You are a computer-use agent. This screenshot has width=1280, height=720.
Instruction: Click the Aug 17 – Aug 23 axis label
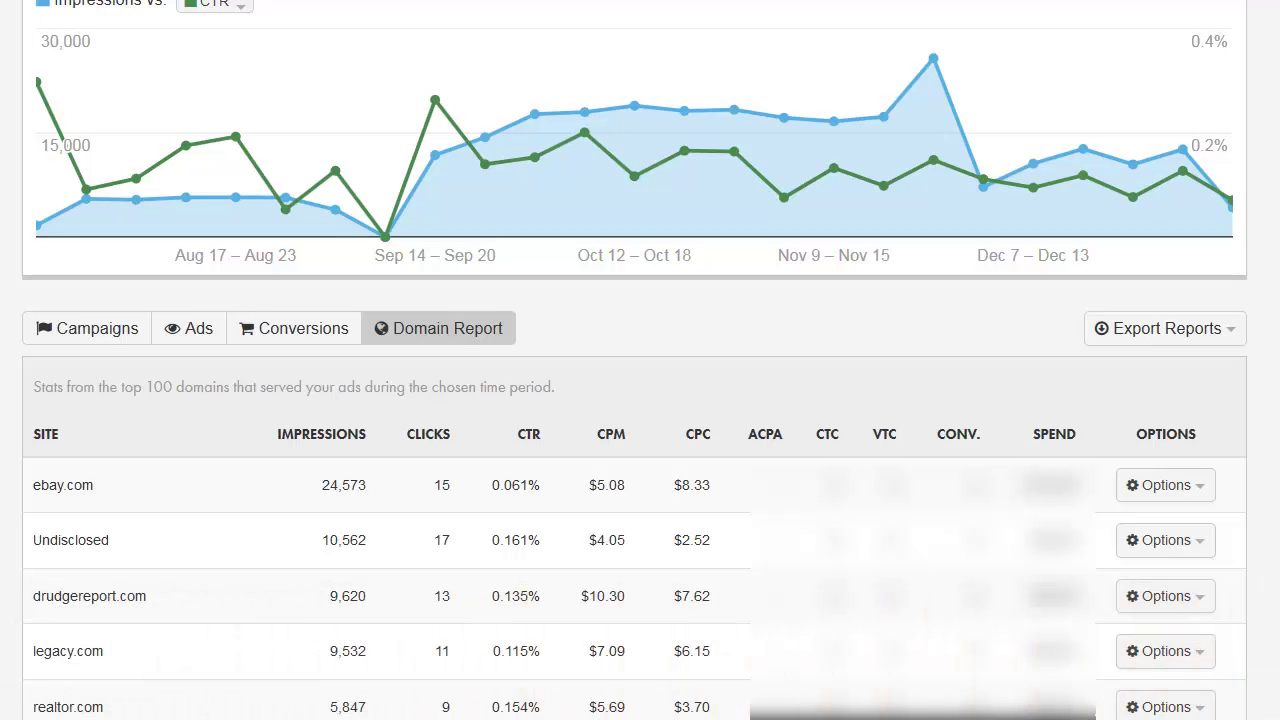tap(236, 255)
